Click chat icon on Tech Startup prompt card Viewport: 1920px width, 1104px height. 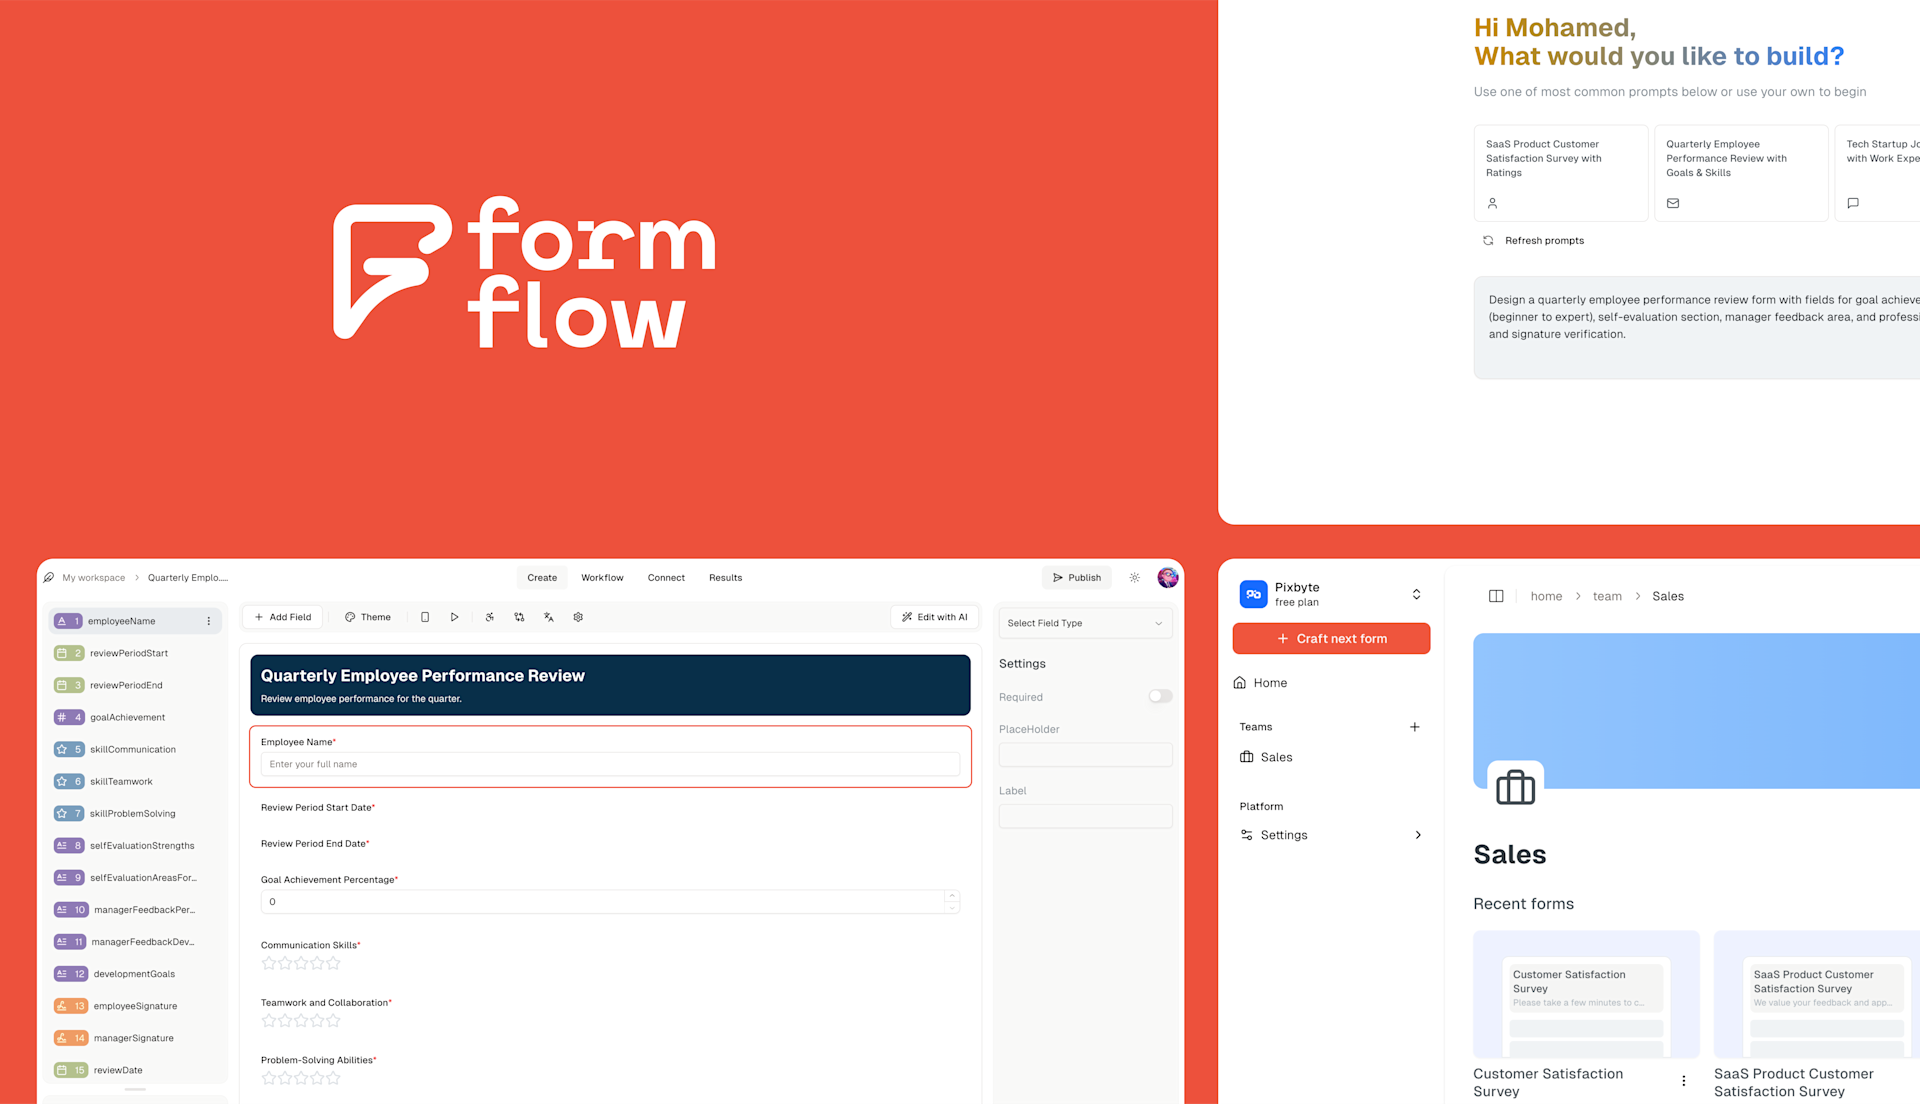[x=1853, y=203]
